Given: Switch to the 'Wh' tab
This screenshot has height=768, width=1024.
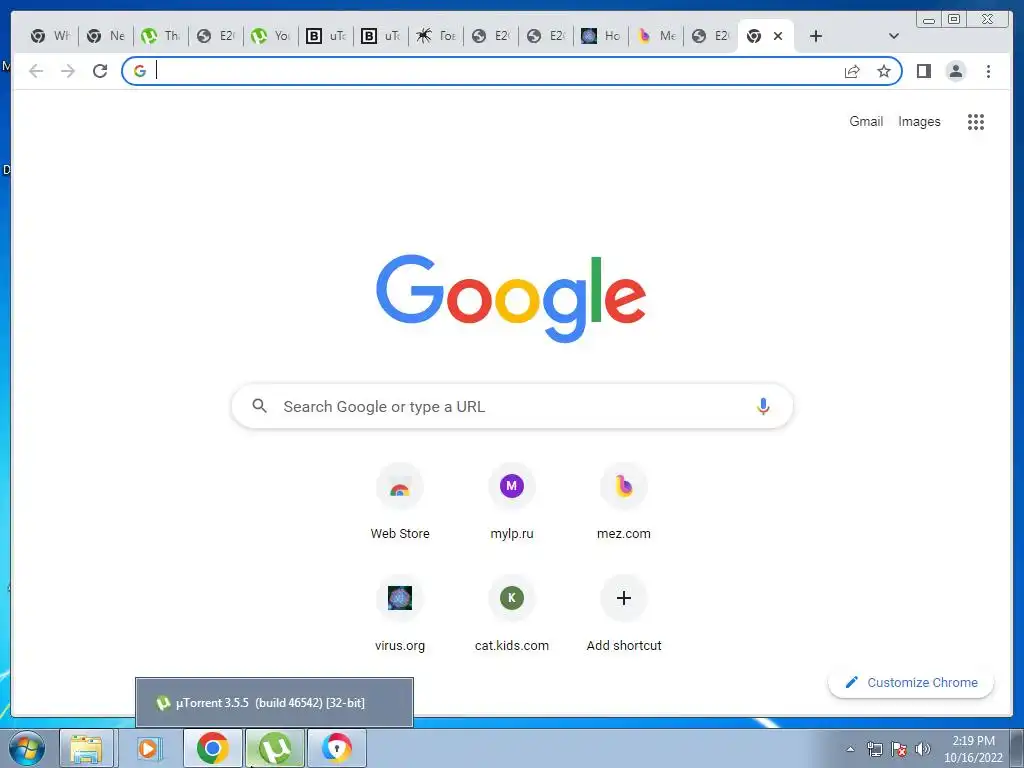Looking at the screenshot, I should coord(51,36).
